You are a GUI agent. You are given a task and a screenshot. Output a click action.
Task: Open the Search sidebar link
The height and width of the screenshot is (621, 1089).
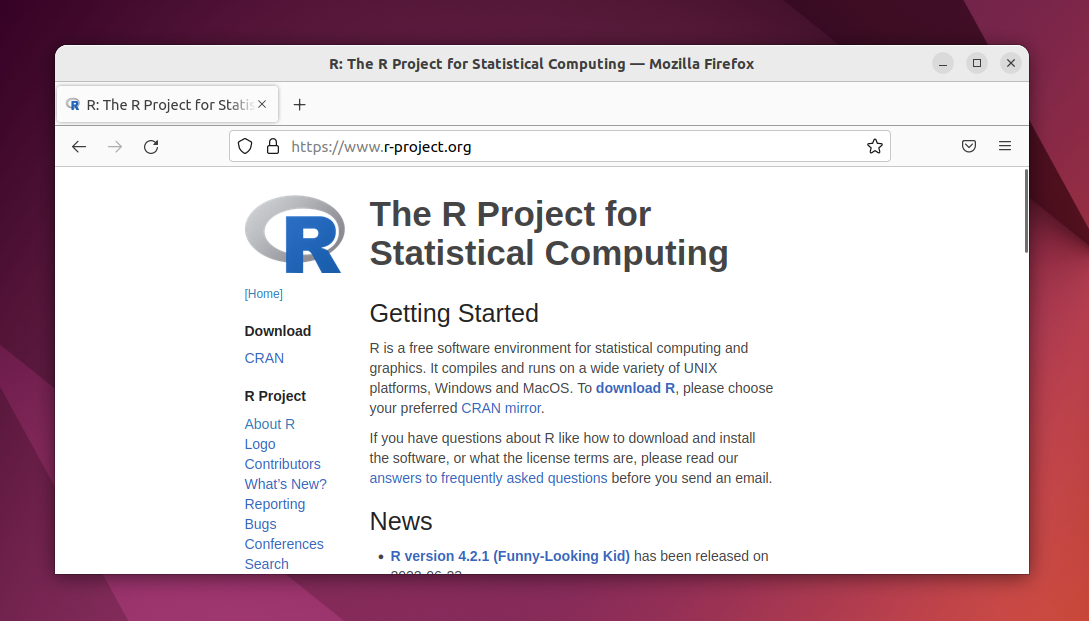(x=267, y=564)
